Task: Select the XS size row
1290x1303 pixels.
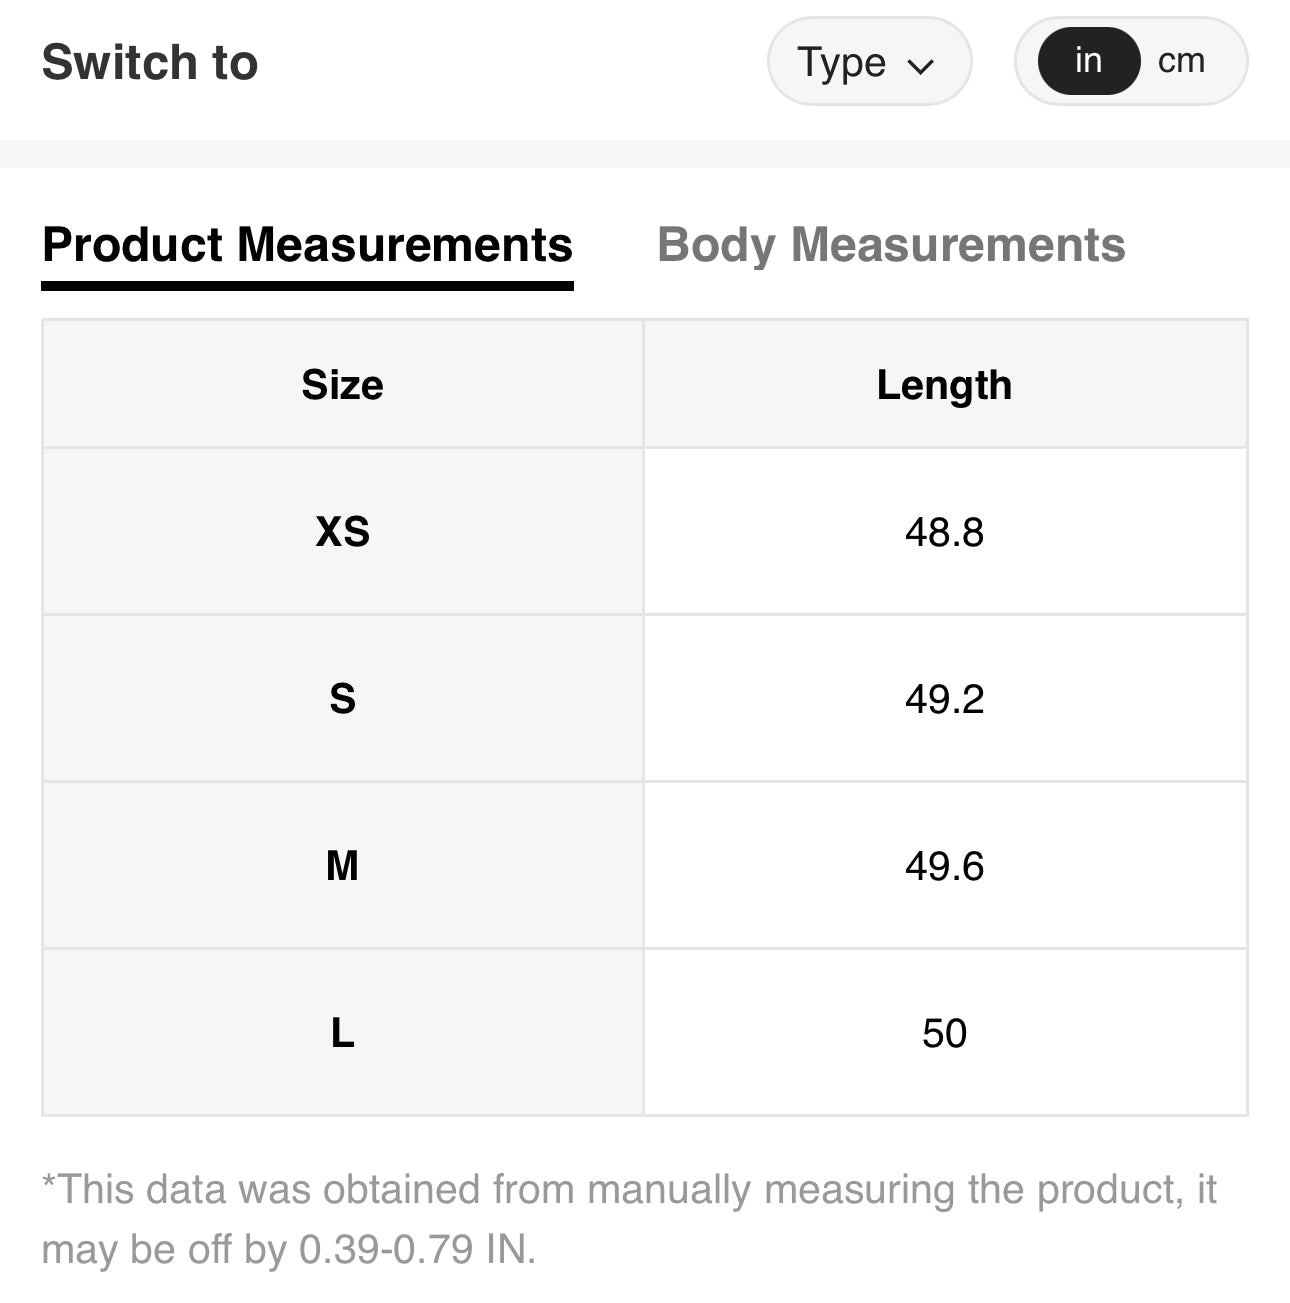Action: click(x=342, y=532)
